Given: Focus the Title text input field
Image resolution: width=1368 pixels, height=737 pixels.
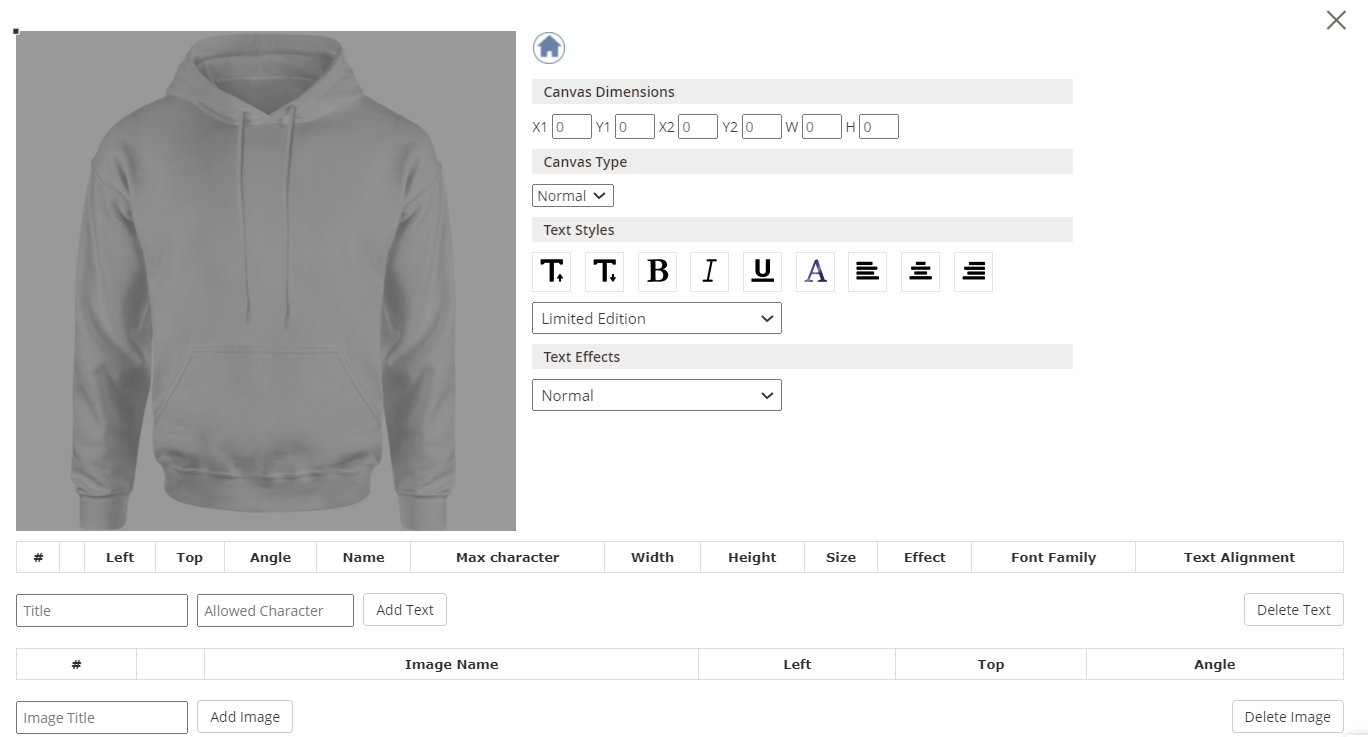Looking at the screenshot, I should click(x=102, y=611).
